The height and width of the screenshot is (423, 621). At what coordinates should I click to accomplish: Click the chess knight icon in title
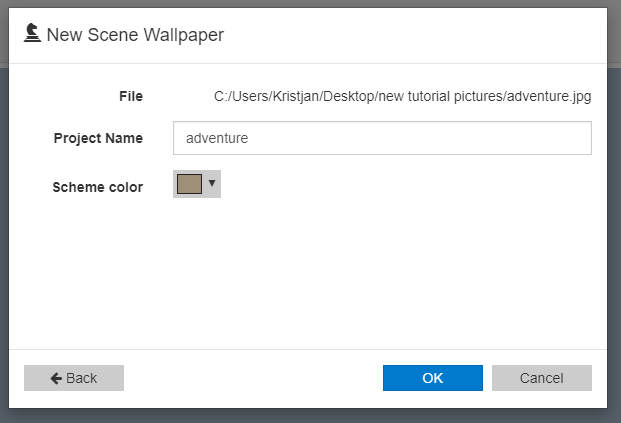[32, 34]
